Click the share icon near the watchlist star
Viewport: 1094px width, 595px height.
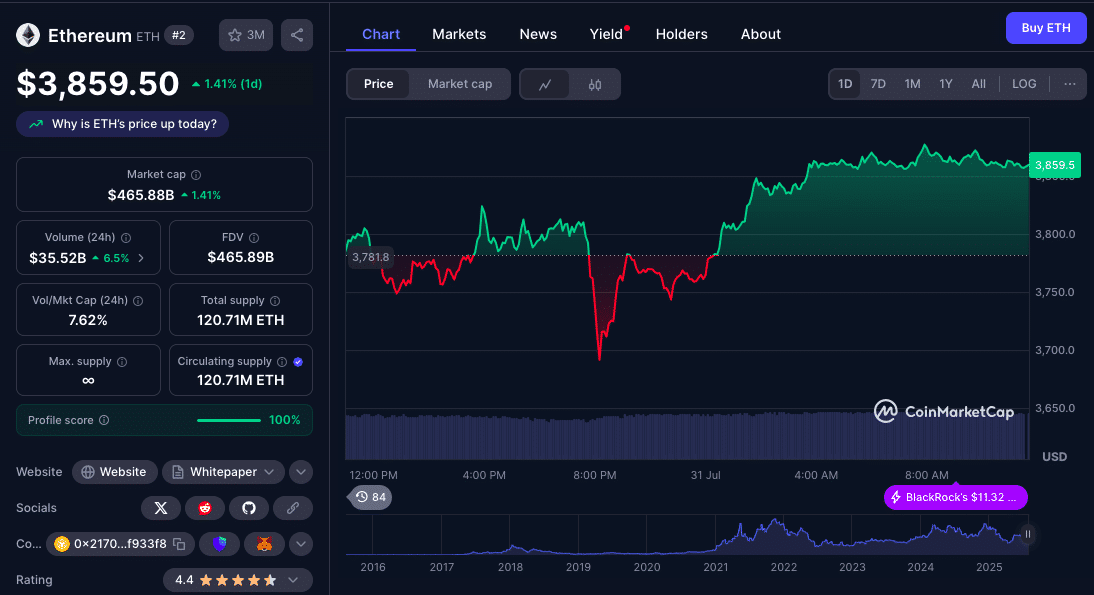coord(296,34)
